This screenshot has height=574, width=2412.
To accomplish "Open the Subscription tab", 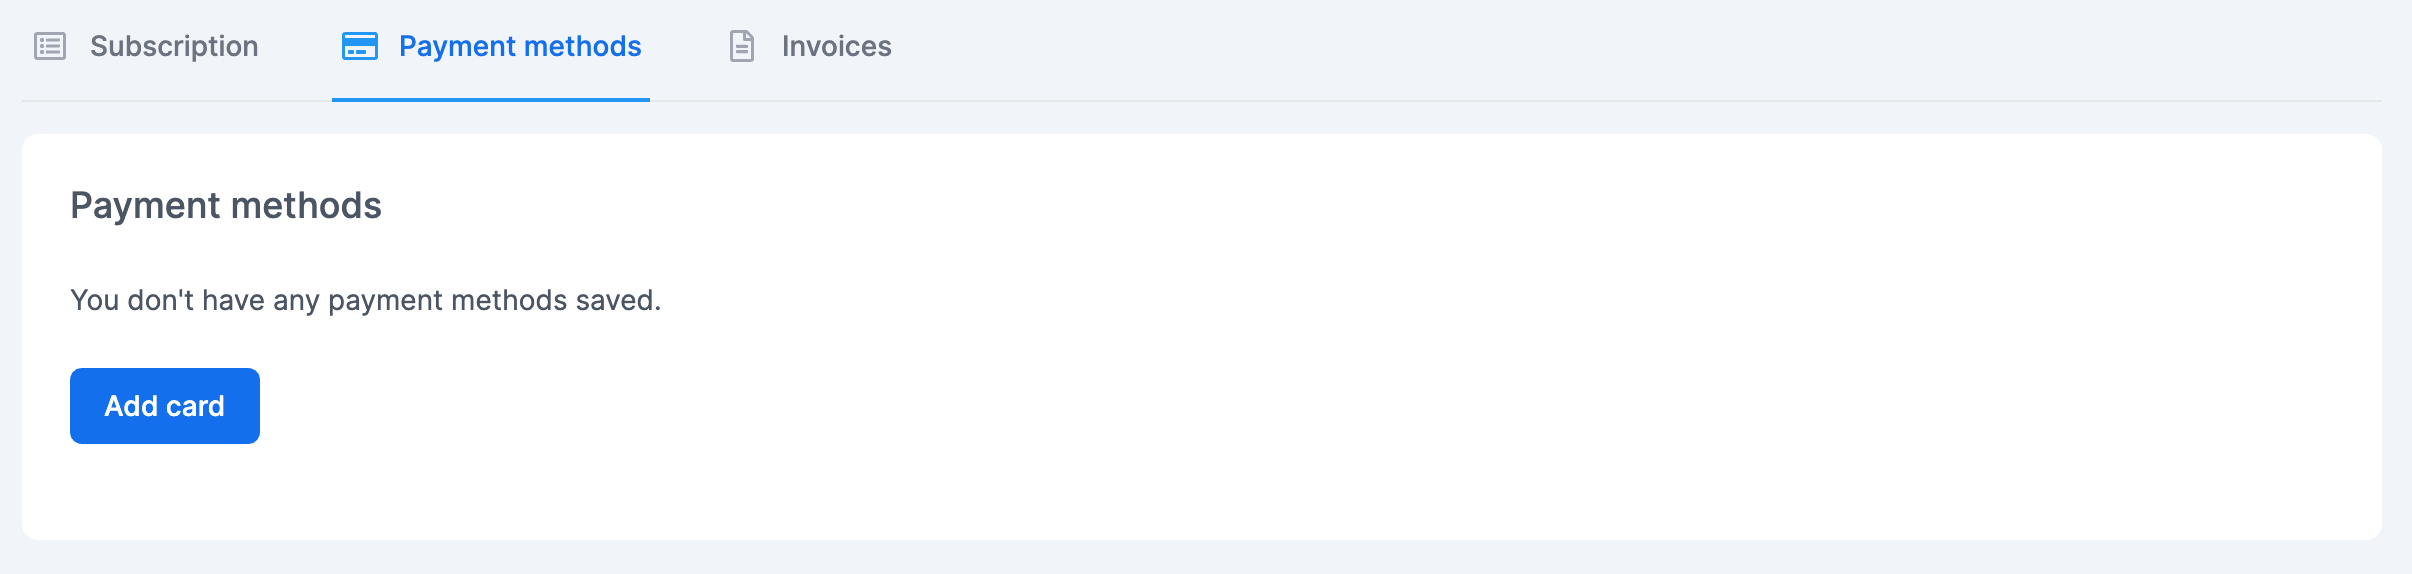I will pyautogui.click(x=146, y=47).
